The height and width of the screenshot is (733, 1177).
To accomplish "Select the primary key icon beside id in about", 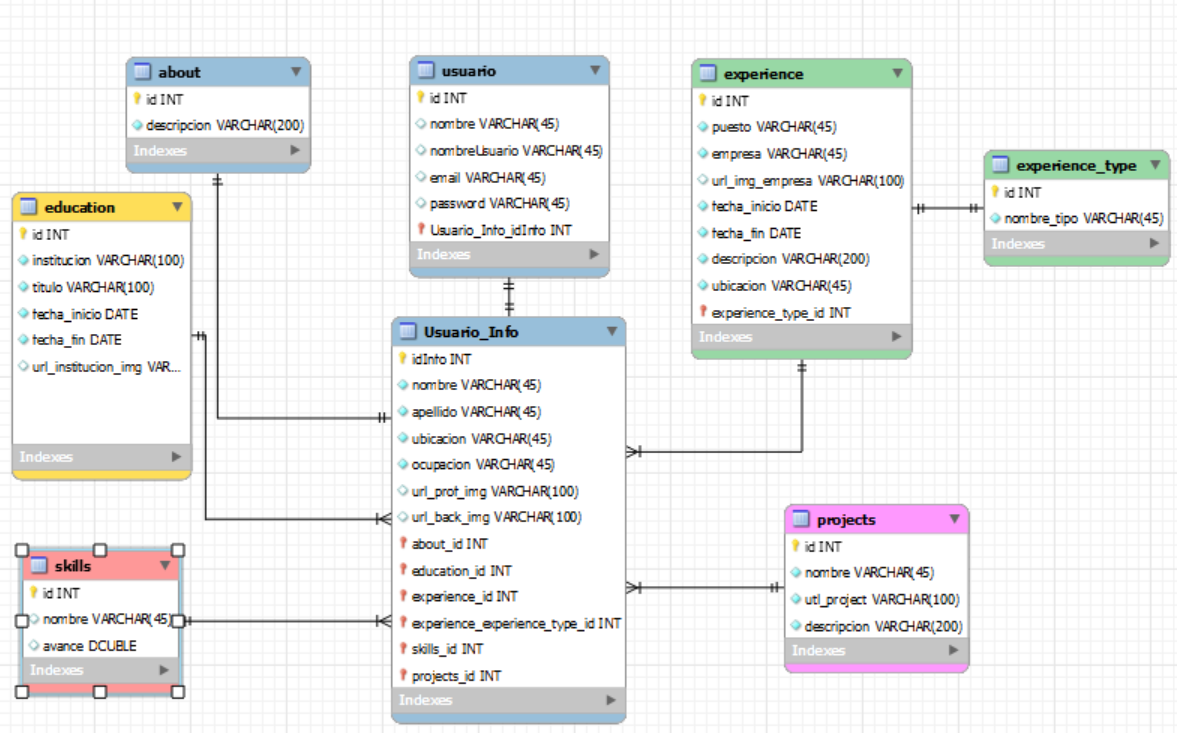I will [x=139, y=98].
